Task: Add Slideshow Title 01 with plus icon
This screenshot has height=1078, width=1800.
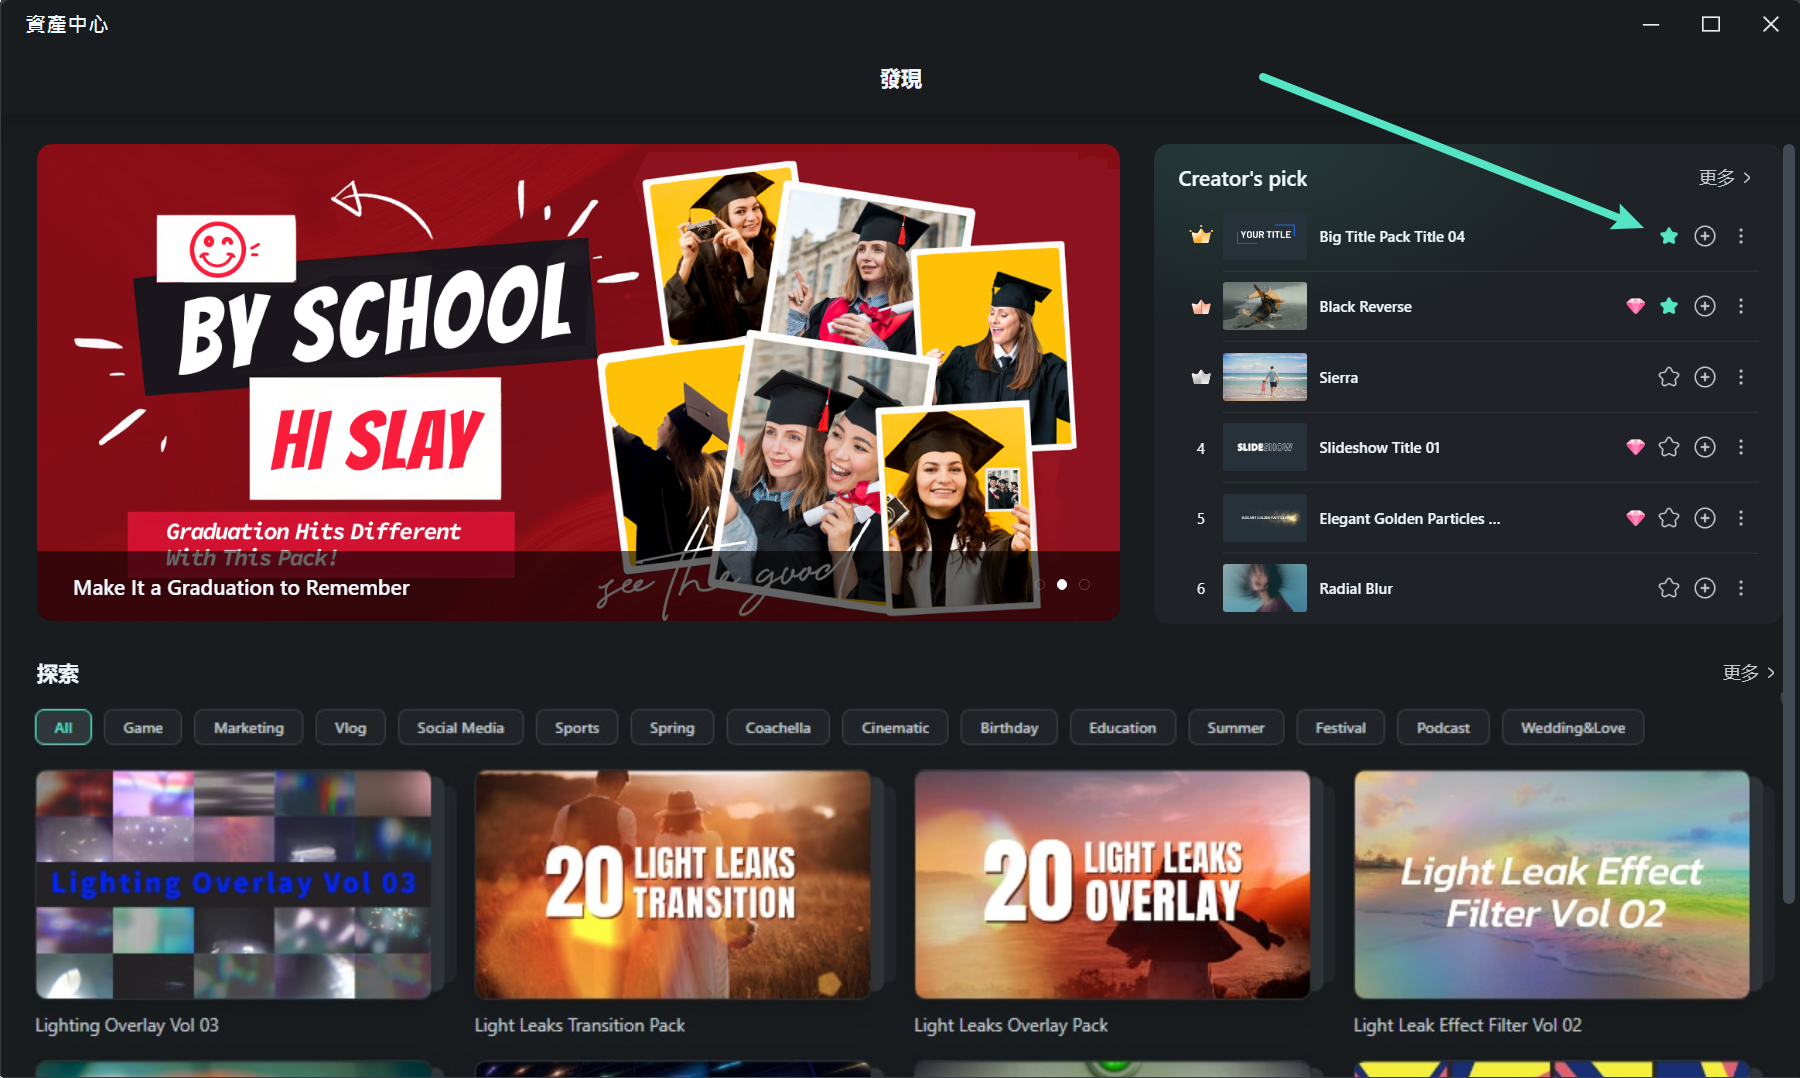Action: [1705, 447]
